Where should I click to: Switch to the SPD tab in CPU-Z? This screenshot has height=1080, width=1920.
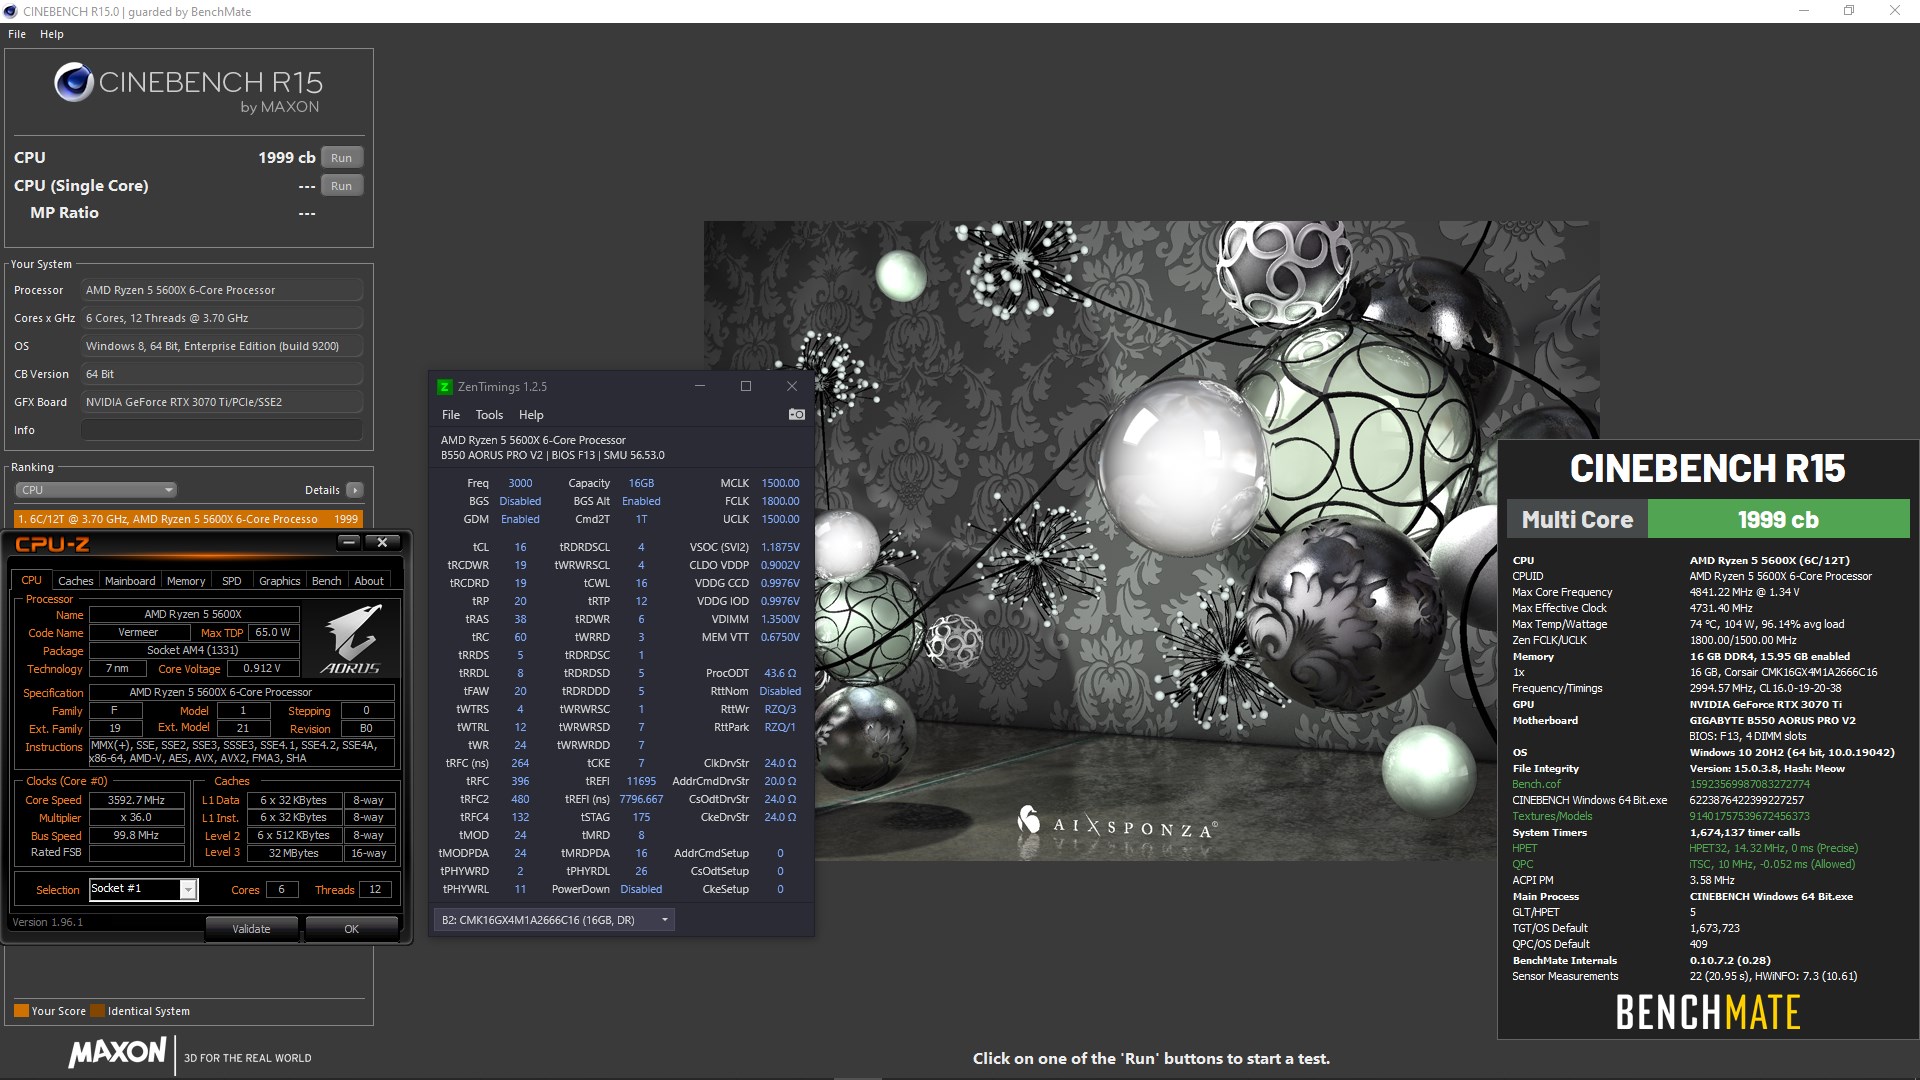pyautogui.click(x=232, y=581)
